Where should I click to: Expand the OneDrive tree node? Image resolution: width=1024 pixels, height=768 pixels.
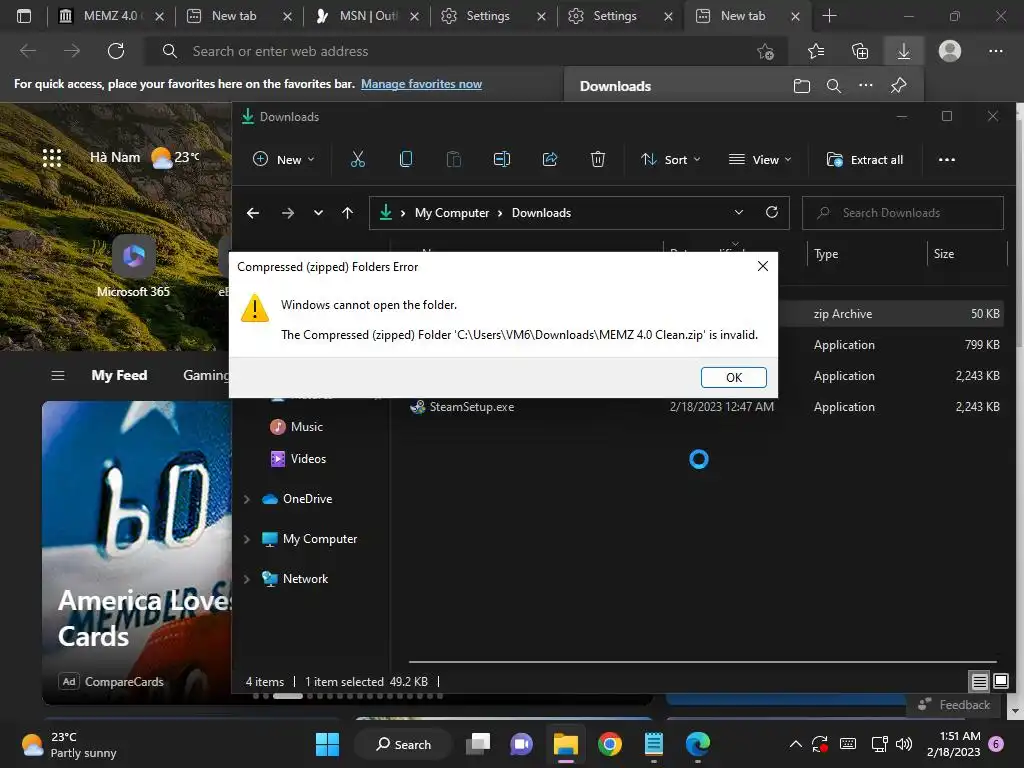pyautogui.click(x=247, y=499)
